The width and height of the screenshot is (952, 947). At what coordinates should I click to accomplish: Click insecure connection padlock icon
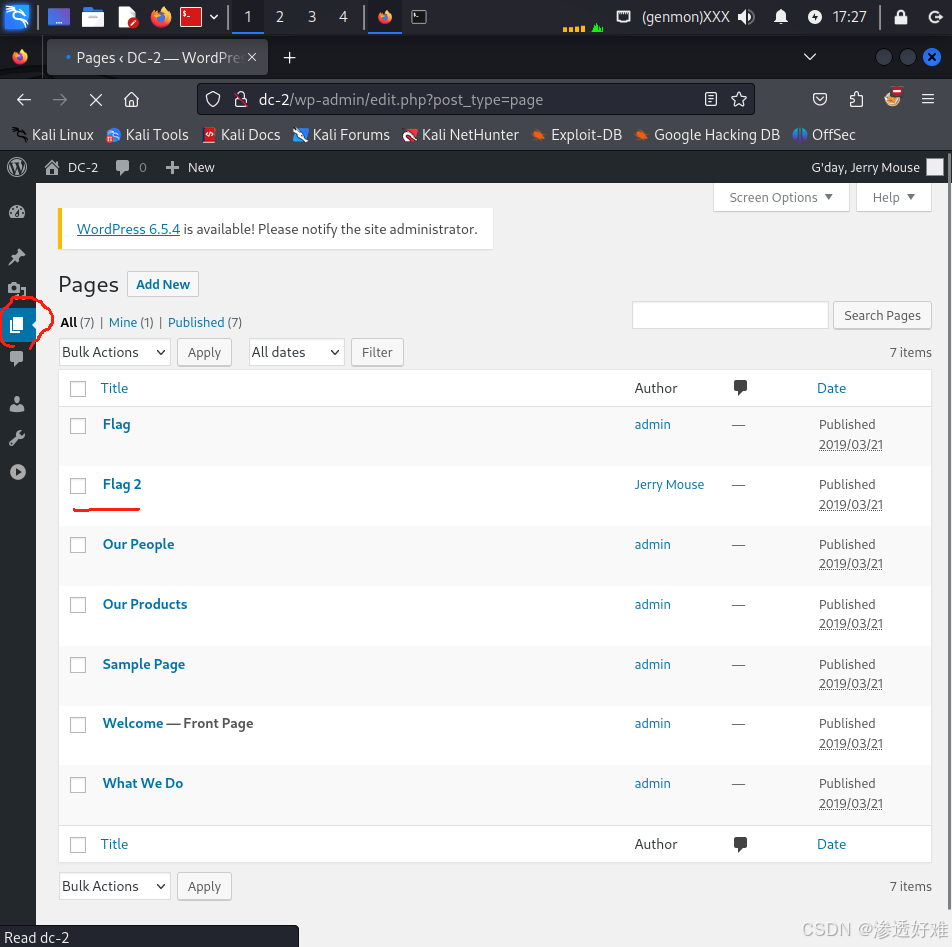(x=241, y=99)
